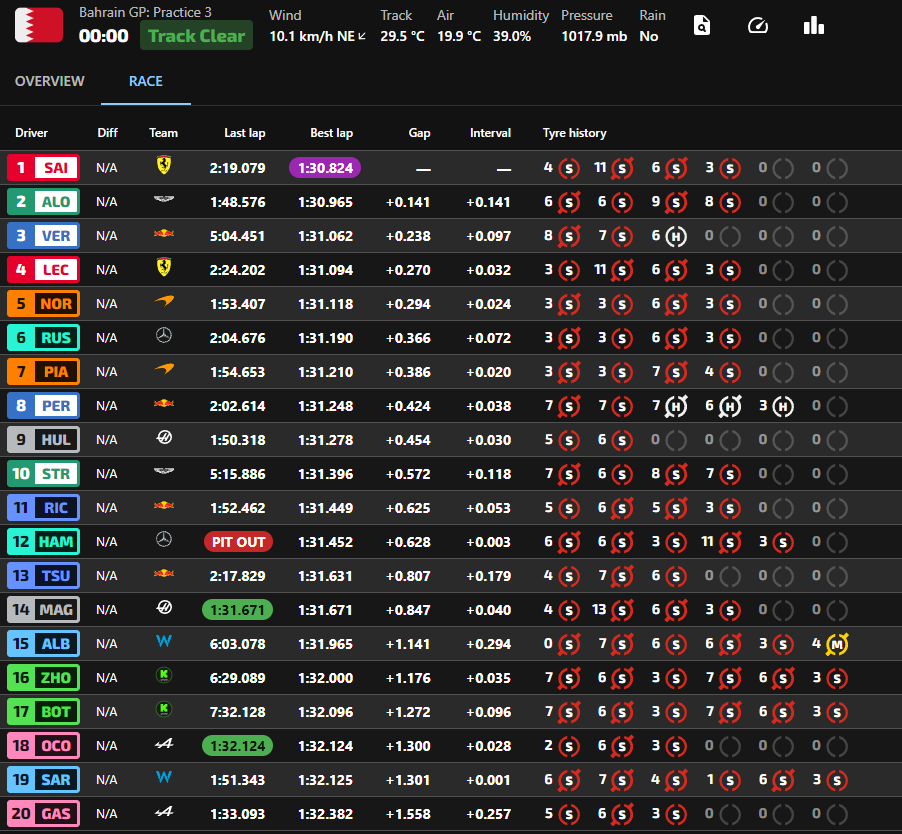Click the Driver column header
902x834 pixels.
[x=32, y=133]
